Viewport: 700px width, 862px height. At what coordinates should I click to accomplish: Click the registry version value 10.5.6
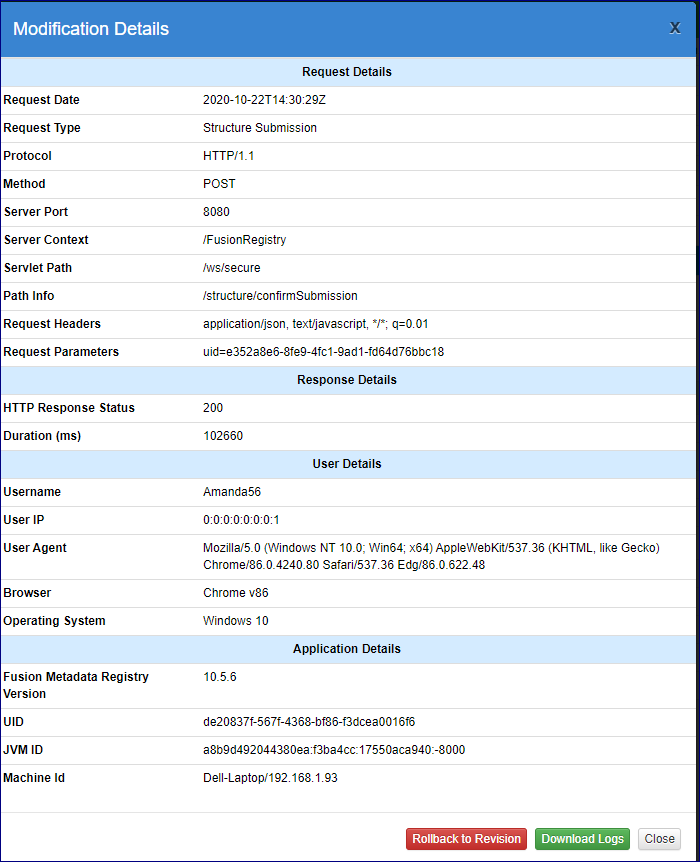click(x=220, y=677)
